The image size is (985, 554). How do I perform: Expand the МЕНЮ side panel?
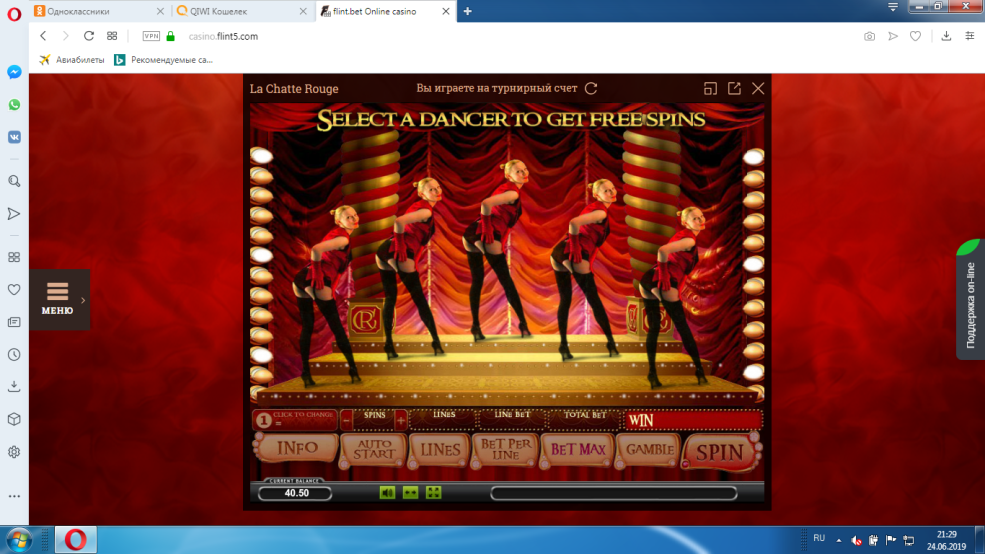59,299
